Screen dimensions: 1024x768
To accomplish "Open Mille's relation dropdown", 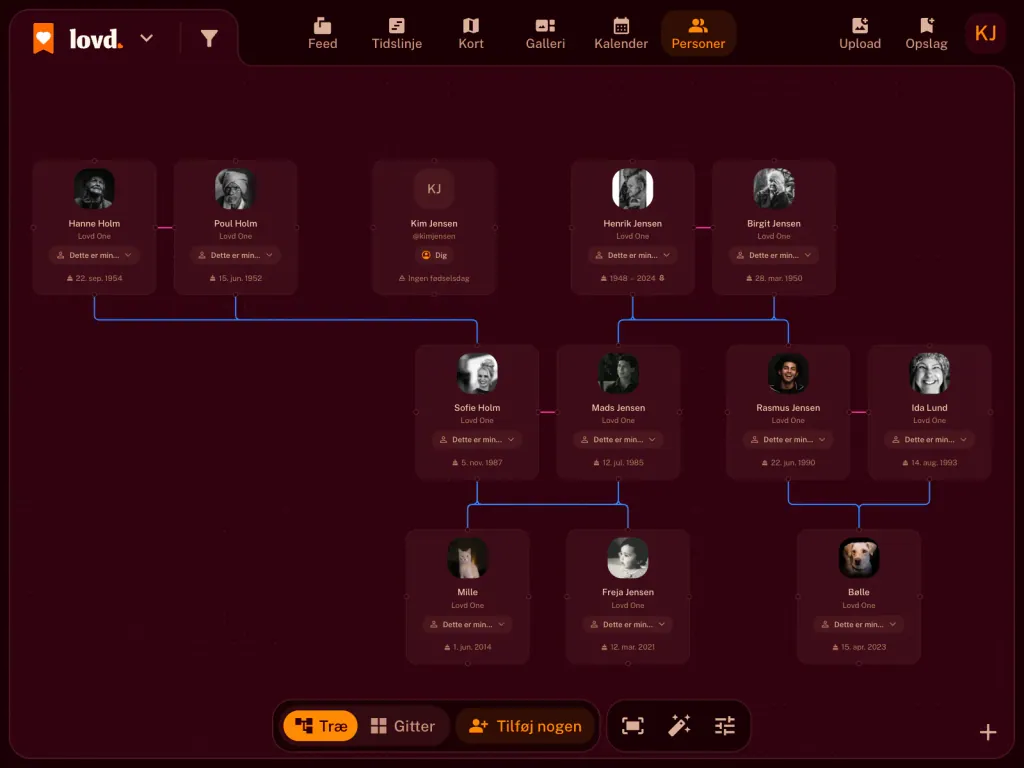I will click(467, 624).
